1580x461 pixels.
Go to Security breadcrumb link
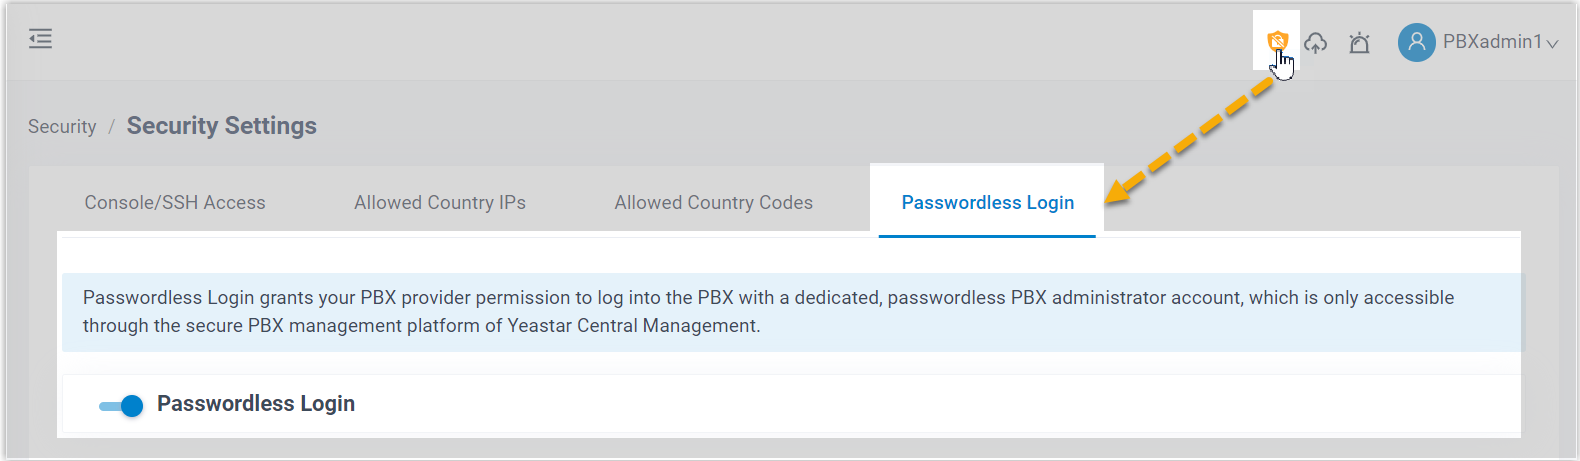click(x=62, y=127)
